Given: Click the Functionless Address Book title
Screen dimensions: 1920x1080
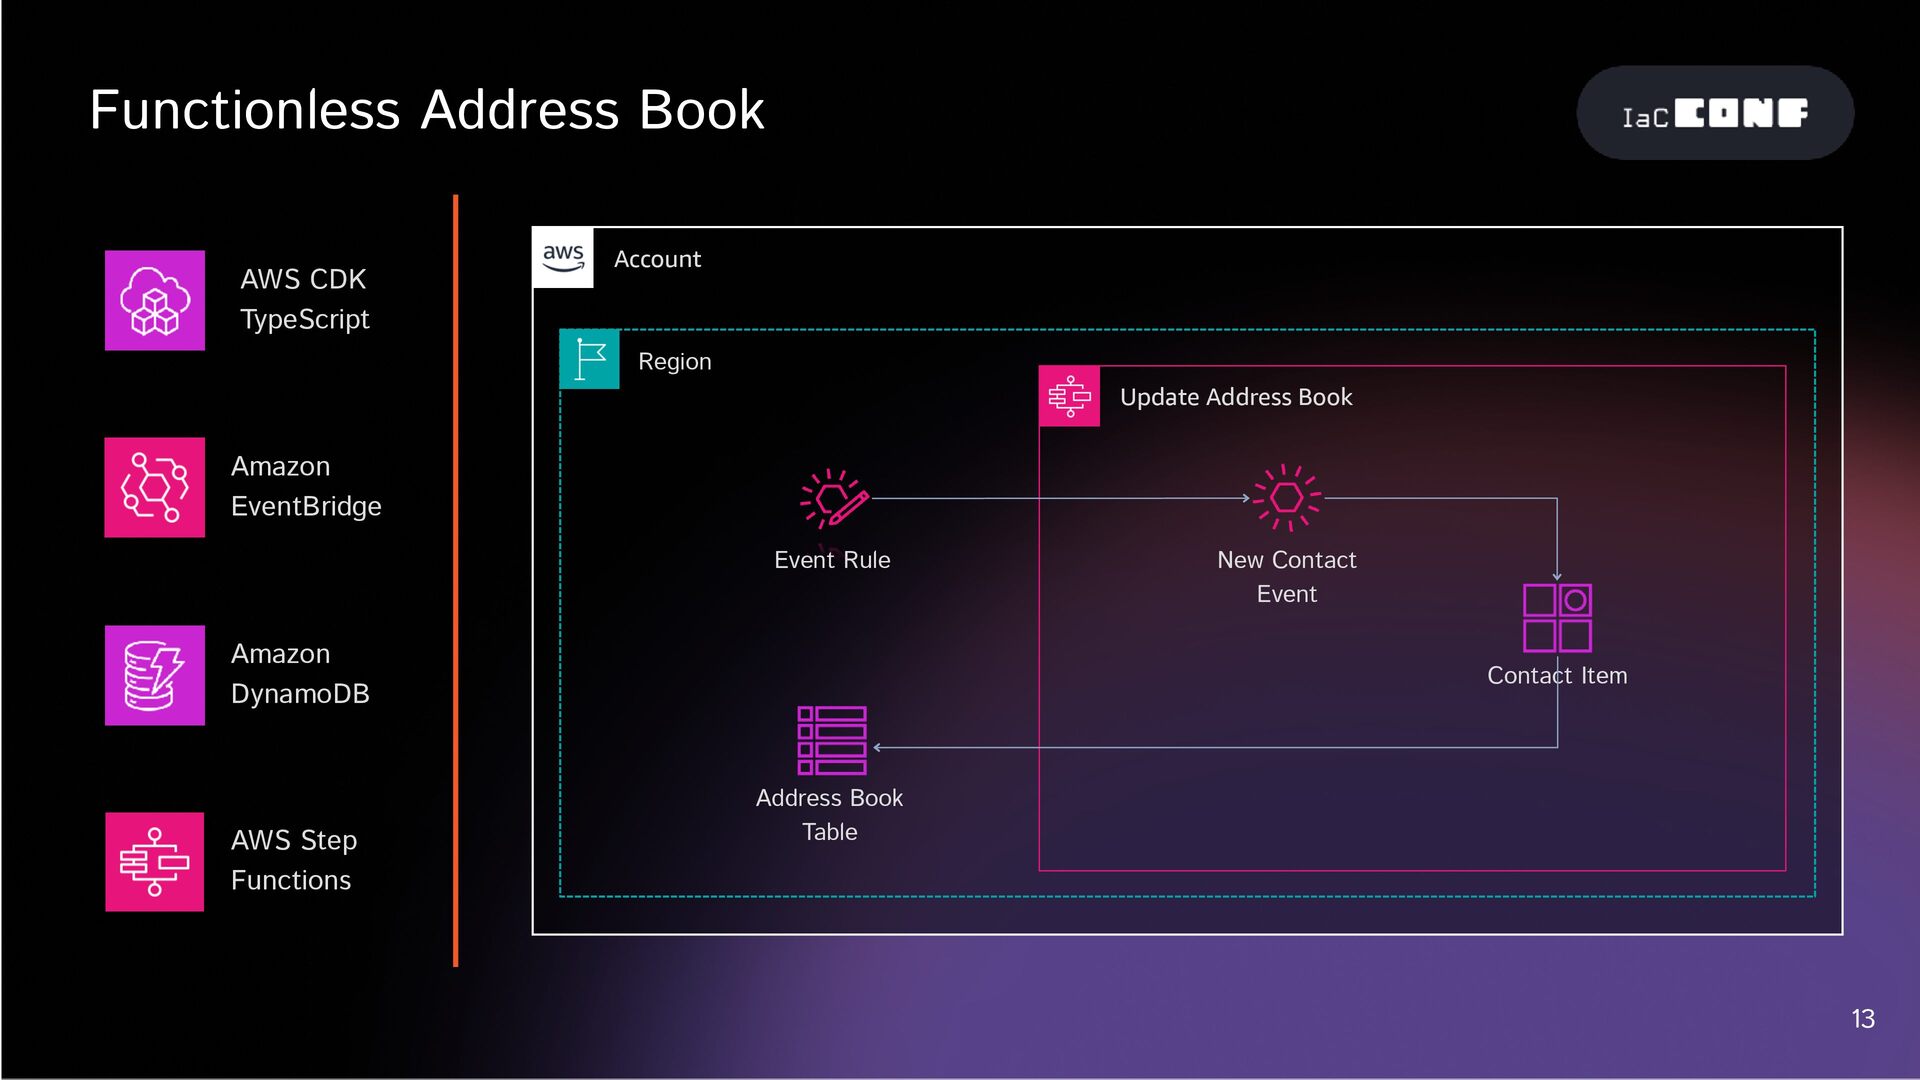Looking at the screenshot, I should [427, 110].
